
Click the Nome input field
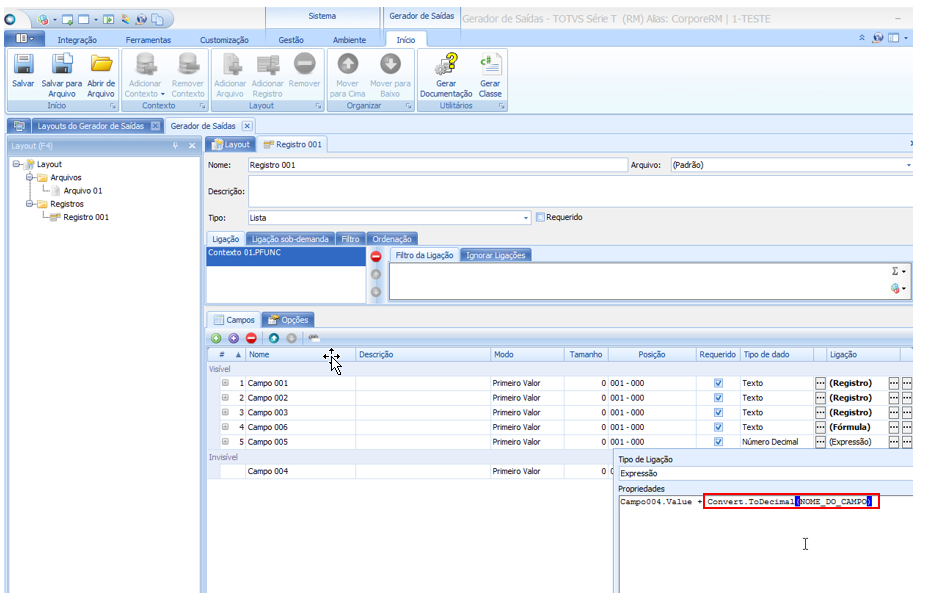[x=438, y=165]
